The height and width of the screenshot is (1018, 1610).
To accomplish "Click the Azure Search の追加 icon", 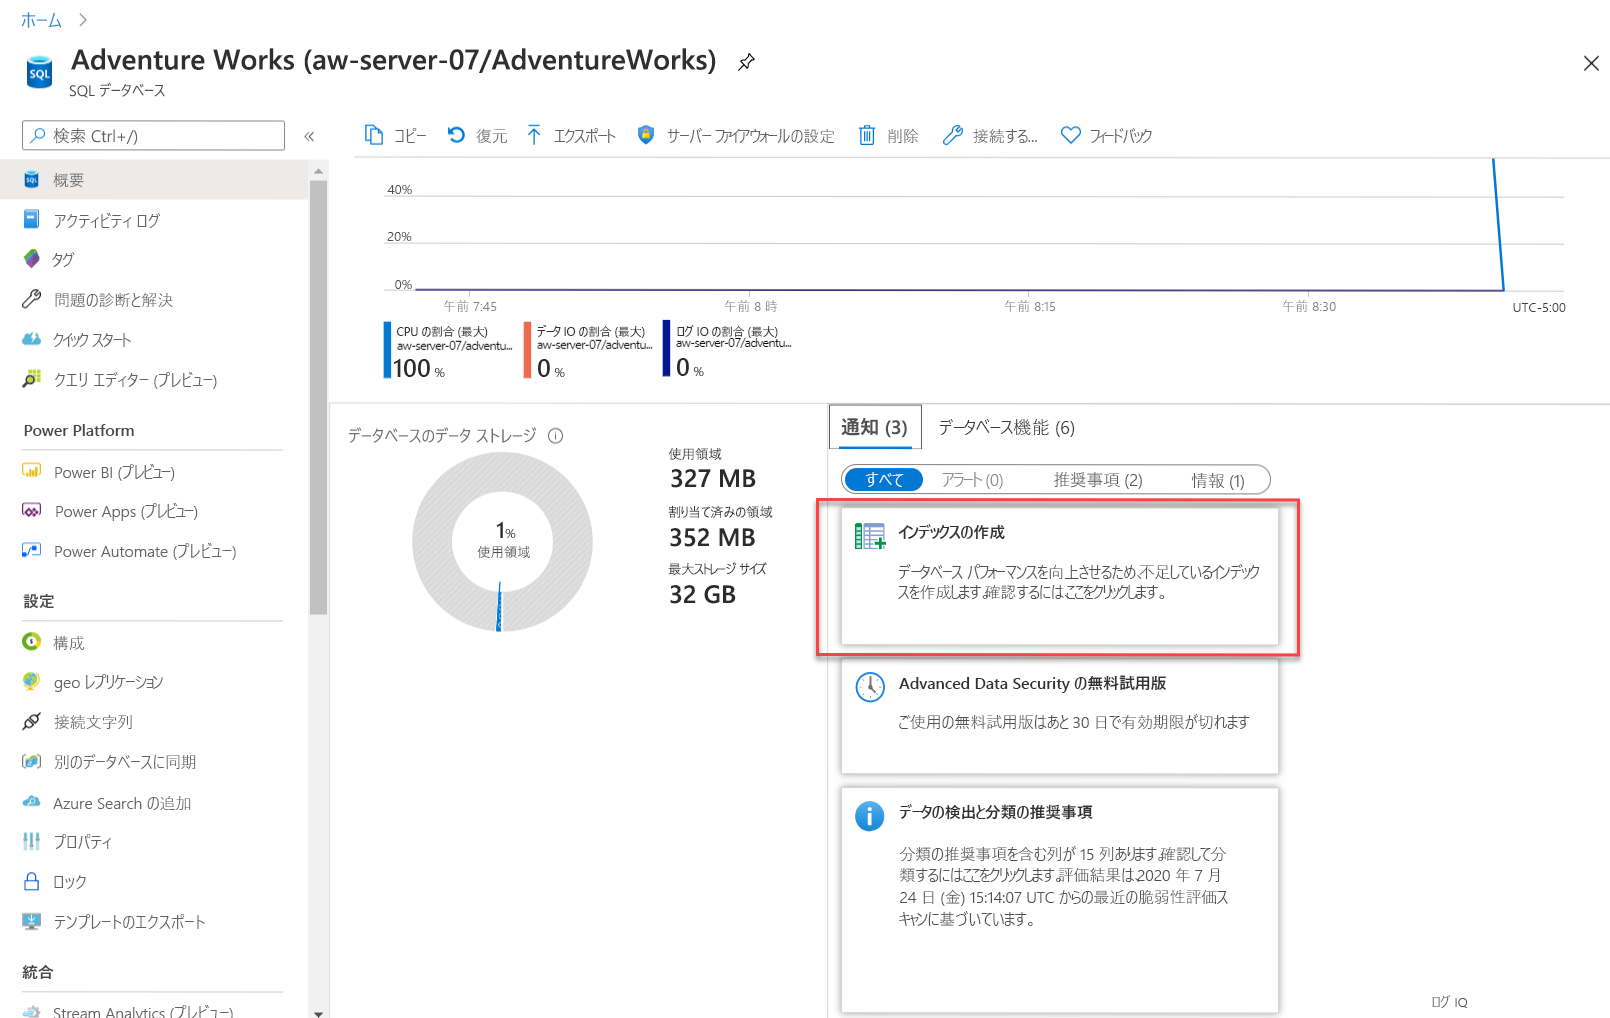I will [32, 802].
